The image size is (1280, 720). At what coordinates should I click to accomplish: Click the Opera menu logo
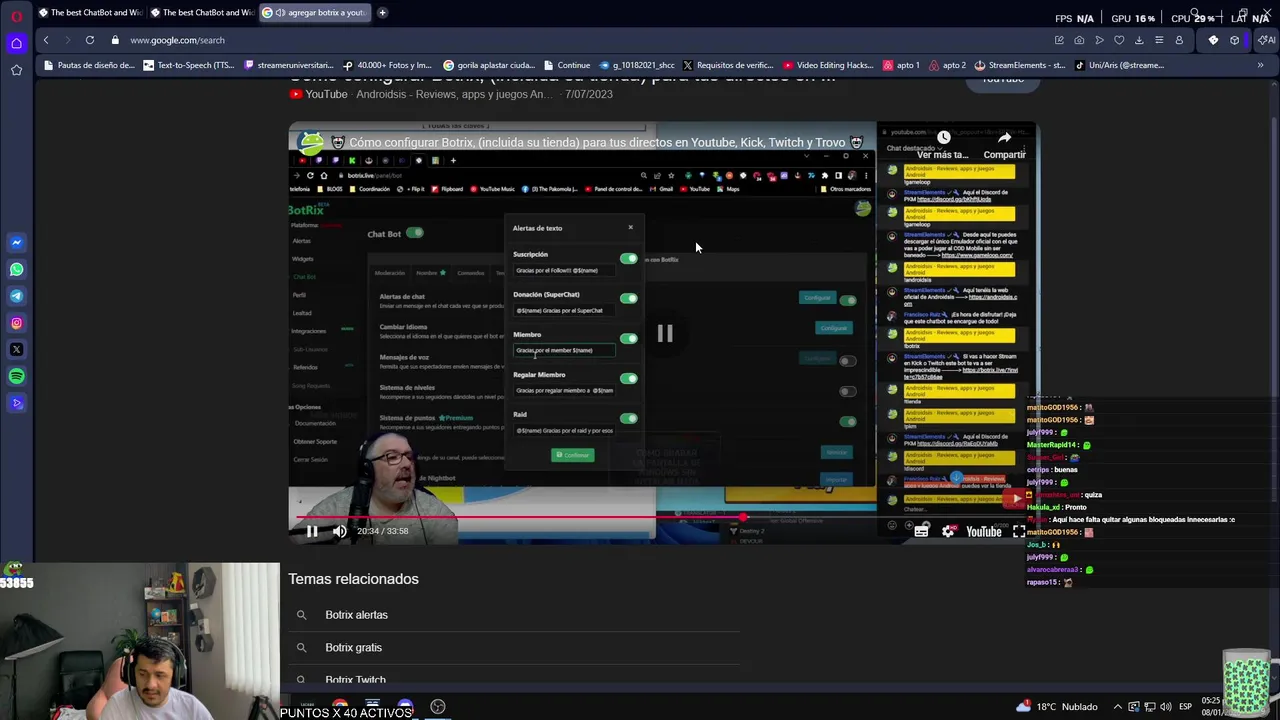pos(16,16)
